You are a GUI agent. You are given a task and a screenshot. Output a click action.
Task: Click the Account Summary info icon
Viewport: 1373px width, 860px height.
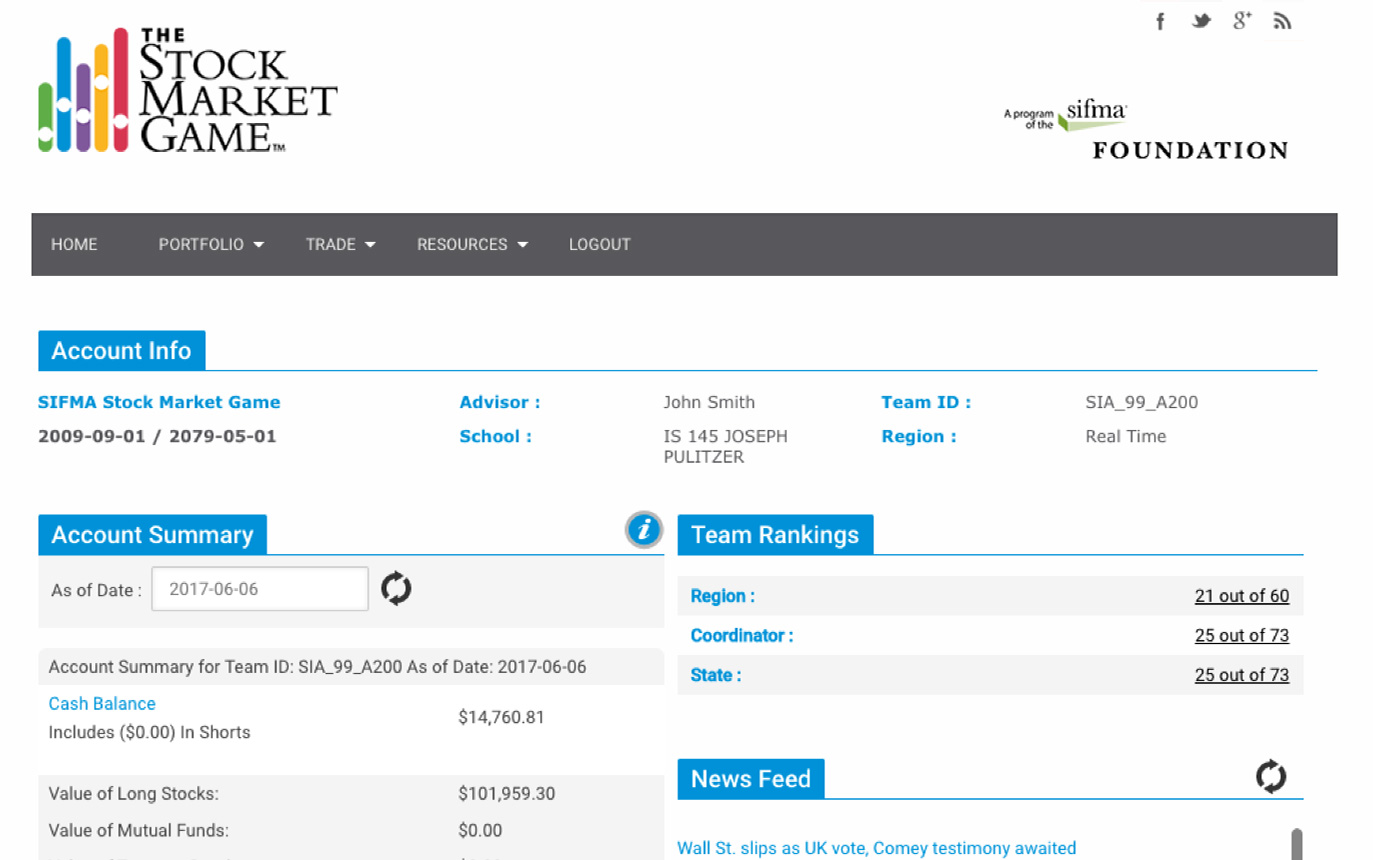[644, 530]
